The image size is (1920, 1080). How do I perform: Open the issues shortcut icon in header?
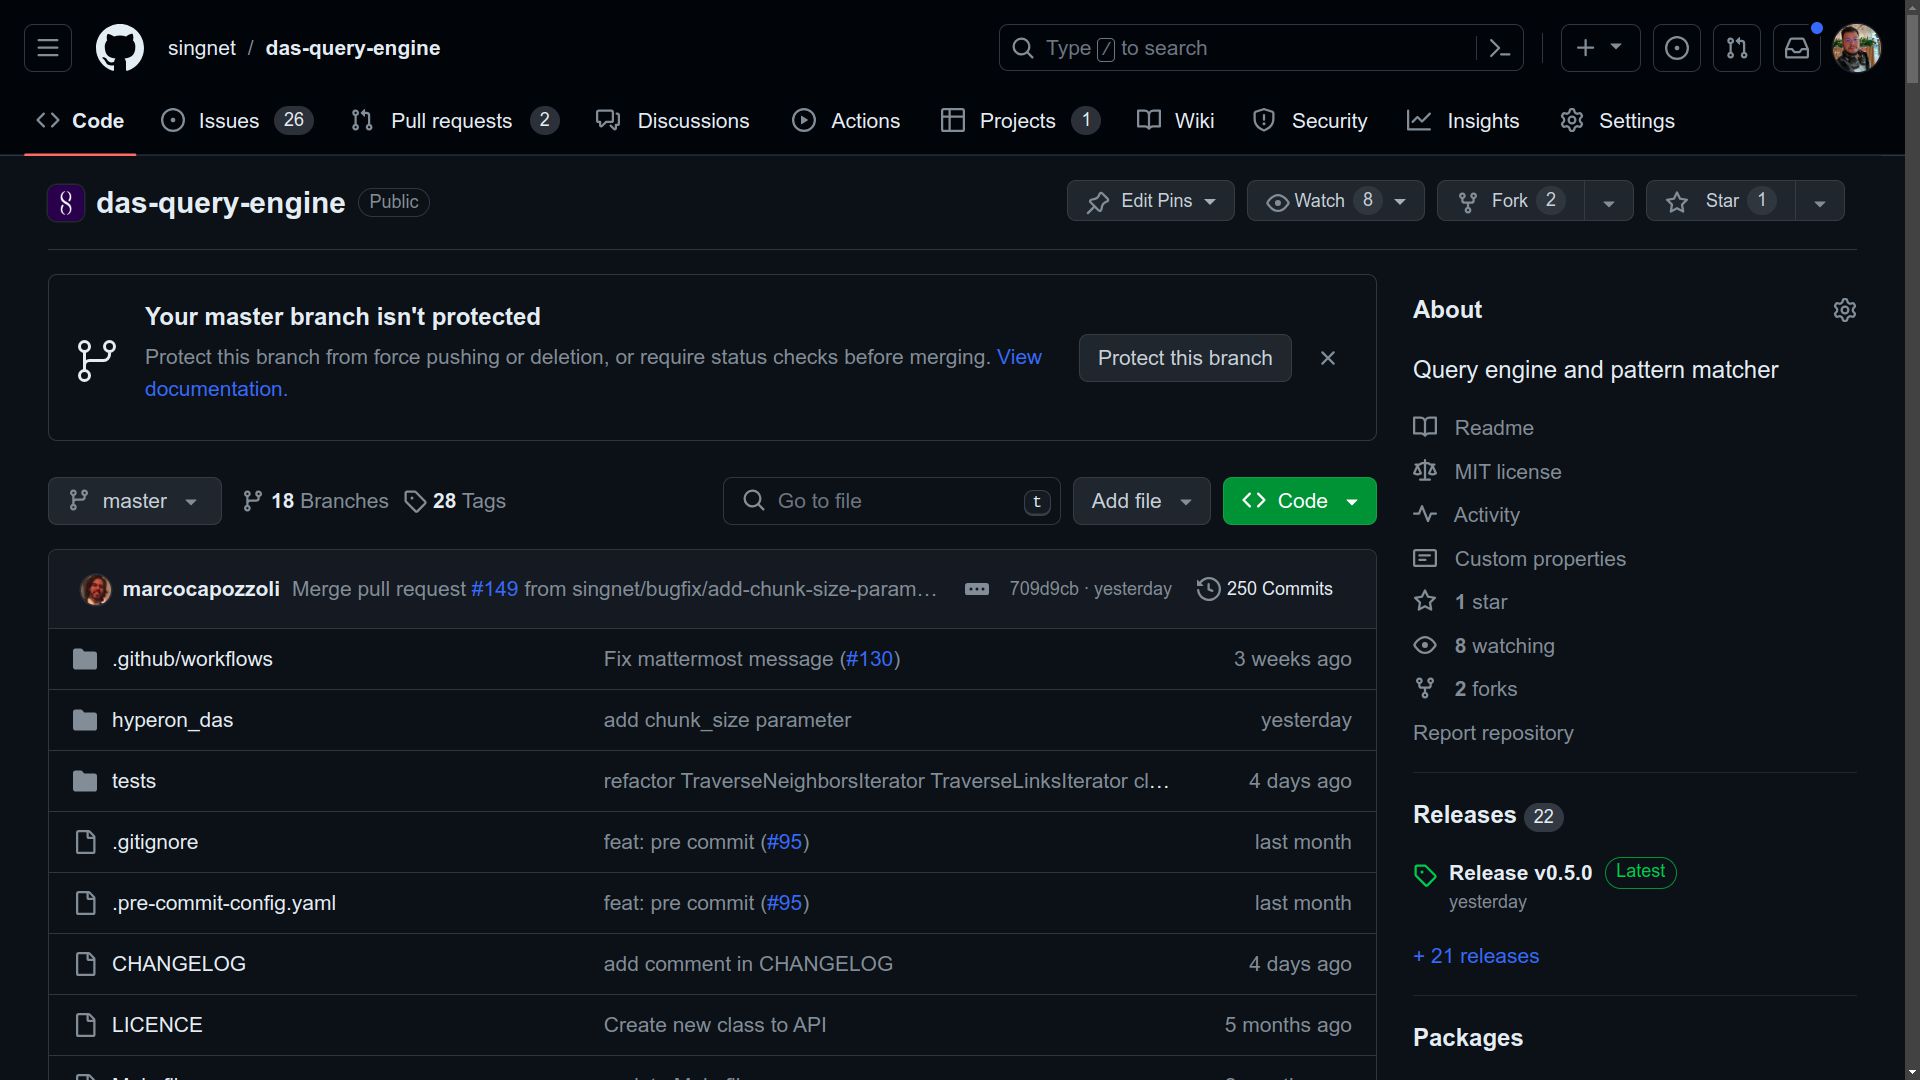1677,48
